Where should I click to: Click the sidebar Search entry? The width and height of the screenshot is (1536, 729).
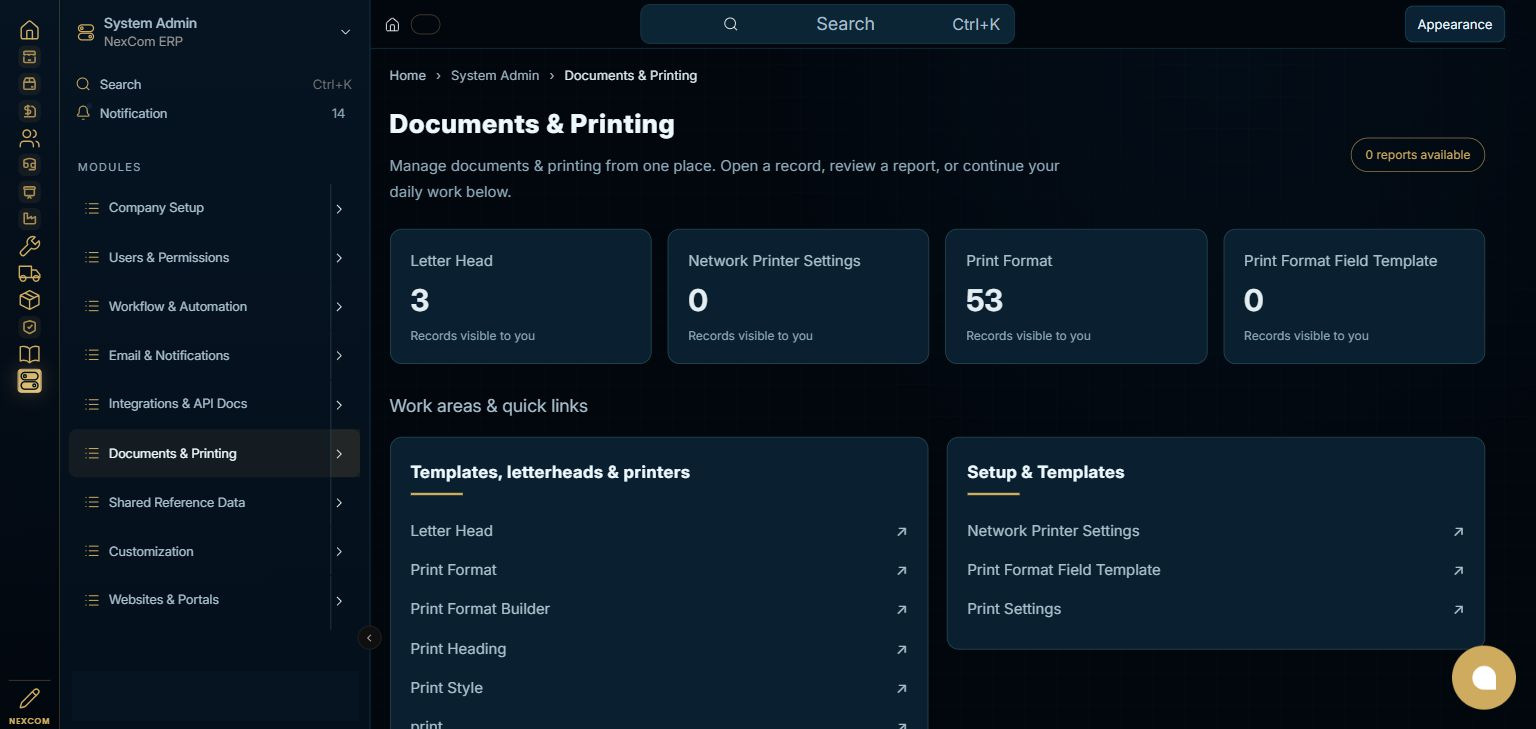214,84
